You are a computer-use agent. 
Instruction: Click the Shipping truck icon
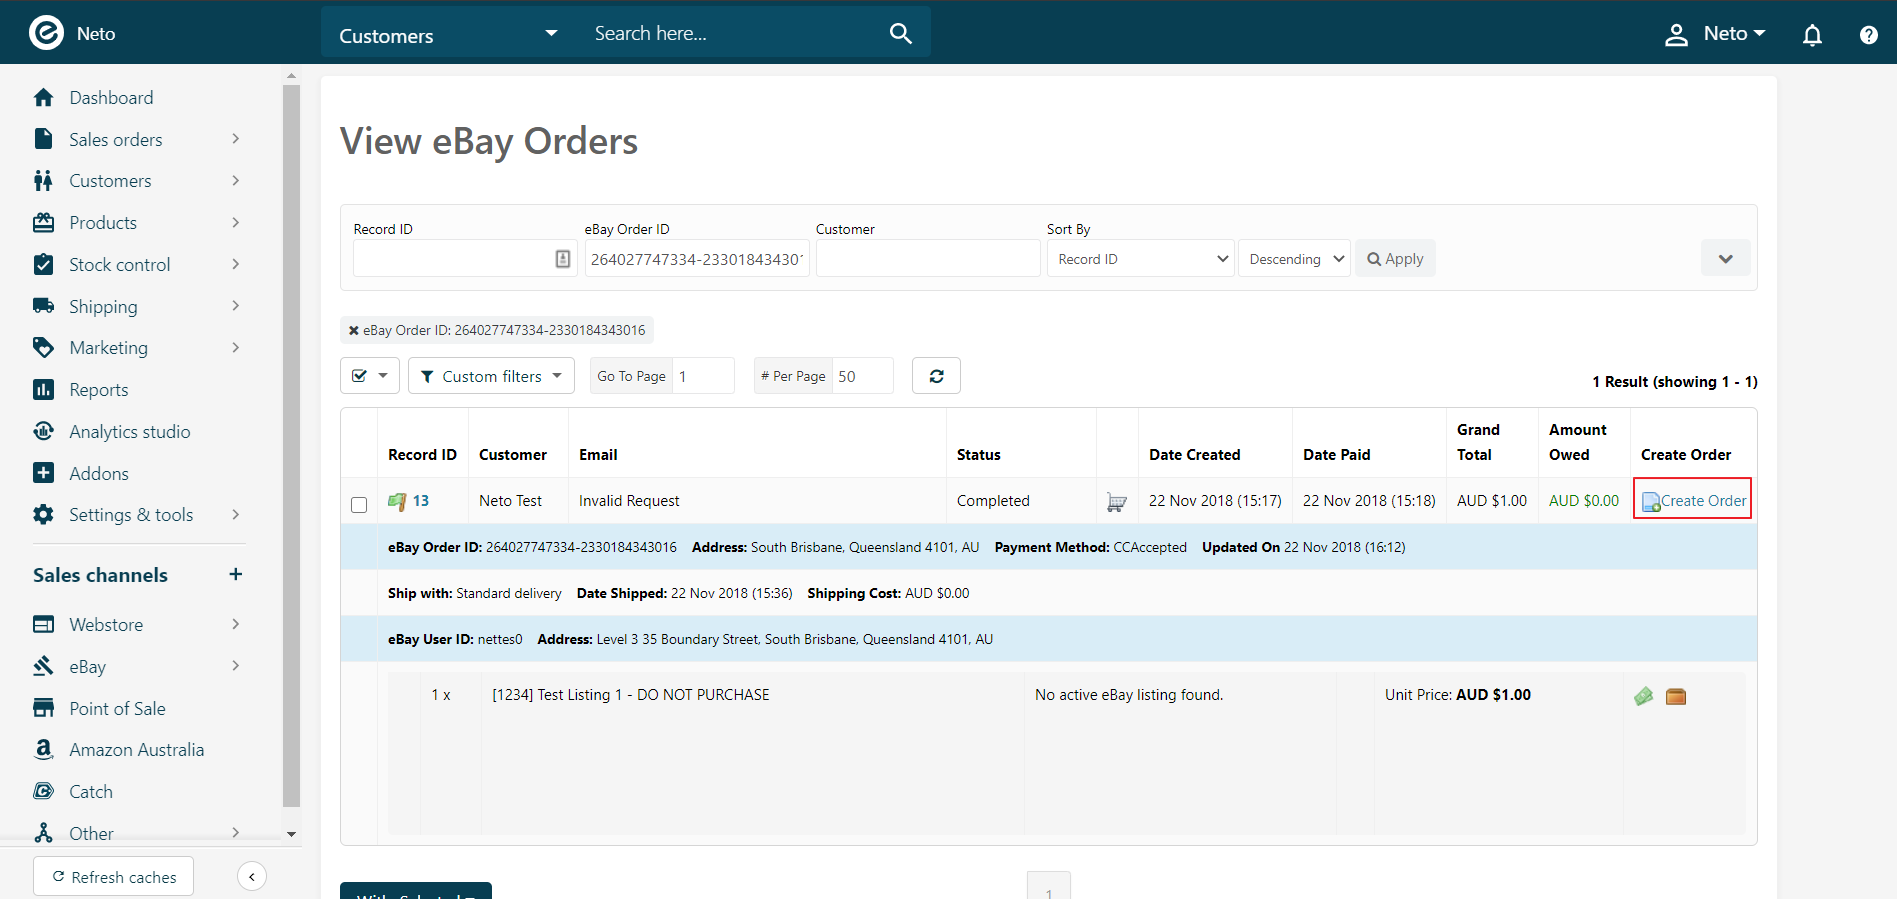coord(43,306)
